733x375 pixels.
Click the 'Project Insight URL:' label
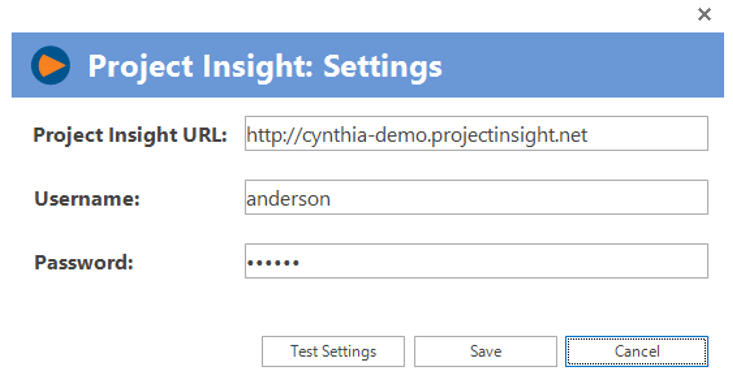point(130,135)
